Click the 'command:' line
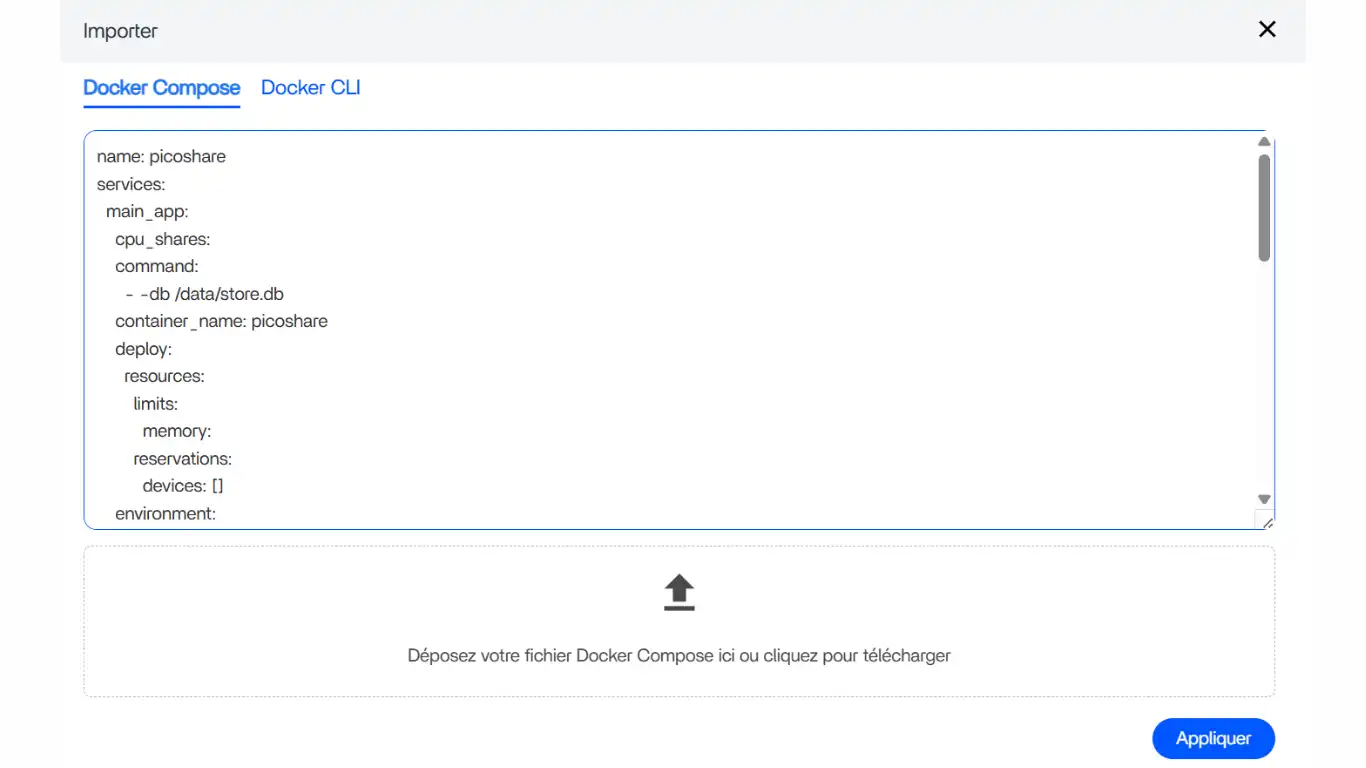Image resolution: width=1366 pixels, height=768 pixels. click(x=157, y=266)
